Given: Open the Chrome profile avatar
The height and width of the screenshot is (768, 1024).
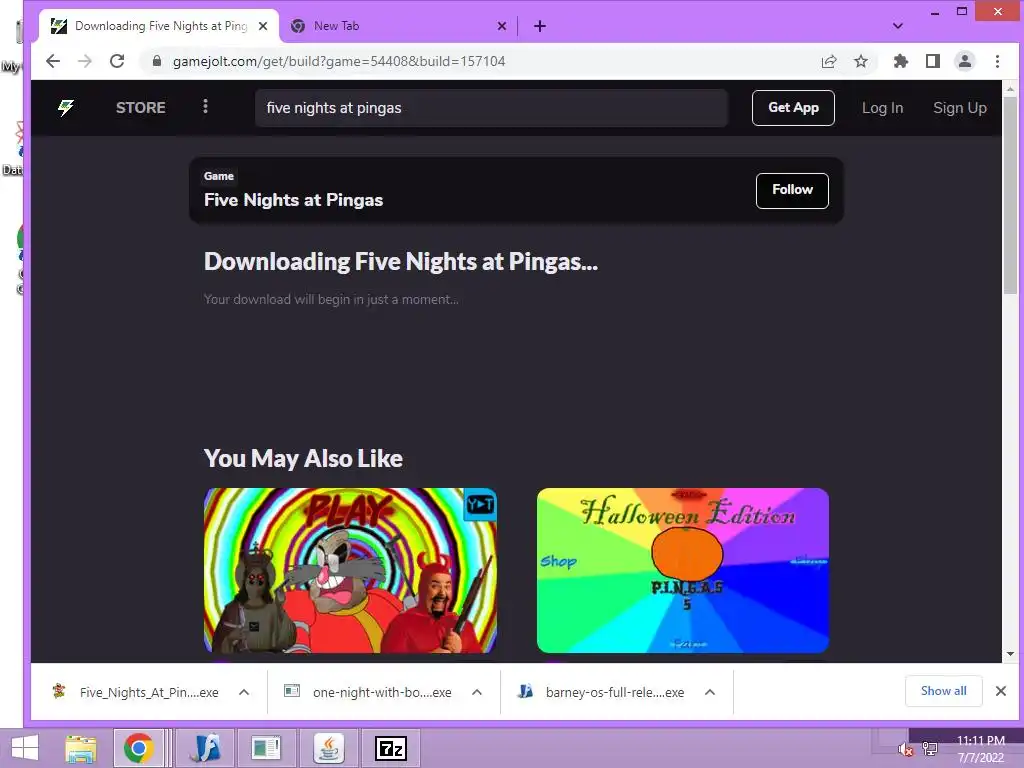Looking at the screenshot, I should 965,61.
